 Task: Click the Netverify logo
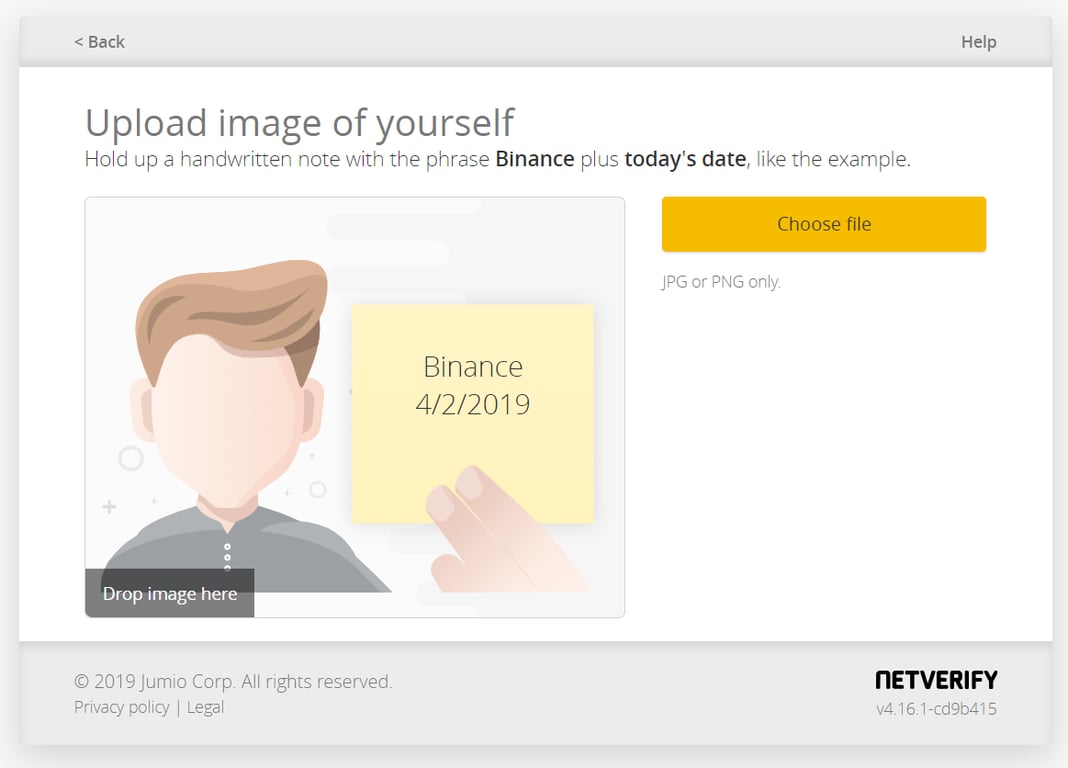(937, 679)
